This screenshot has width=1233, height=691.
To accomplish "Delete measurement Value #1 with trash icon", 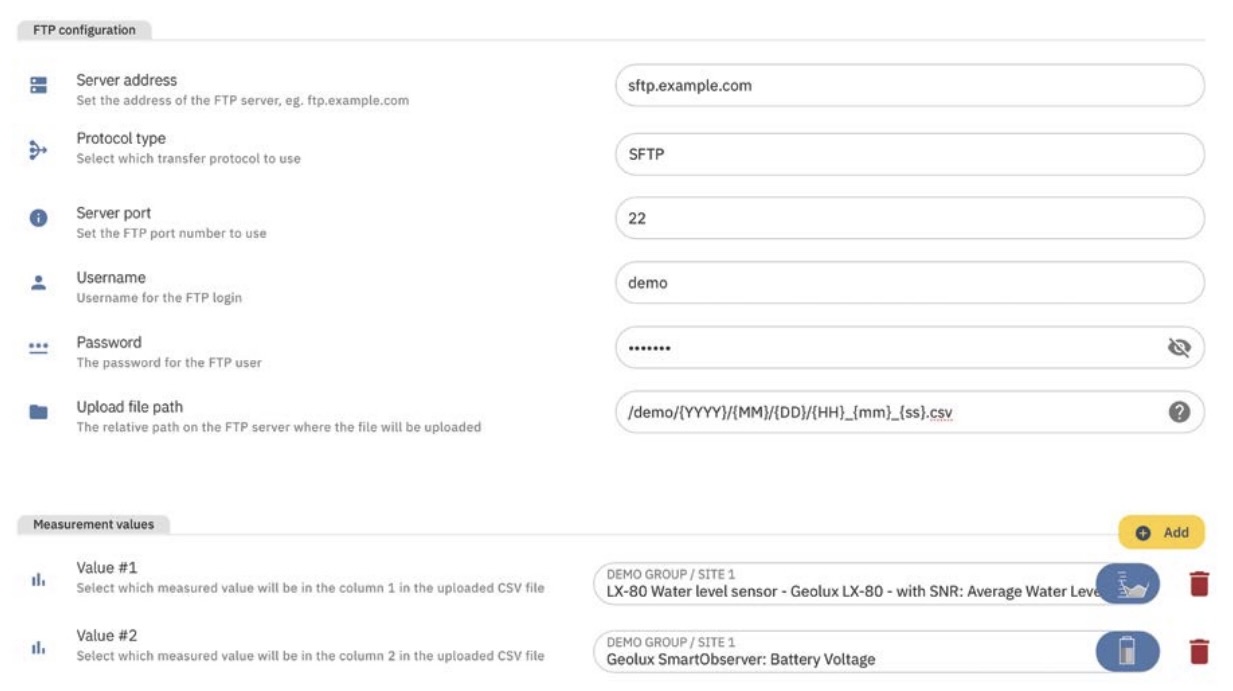I will (x=1199, y=584).
